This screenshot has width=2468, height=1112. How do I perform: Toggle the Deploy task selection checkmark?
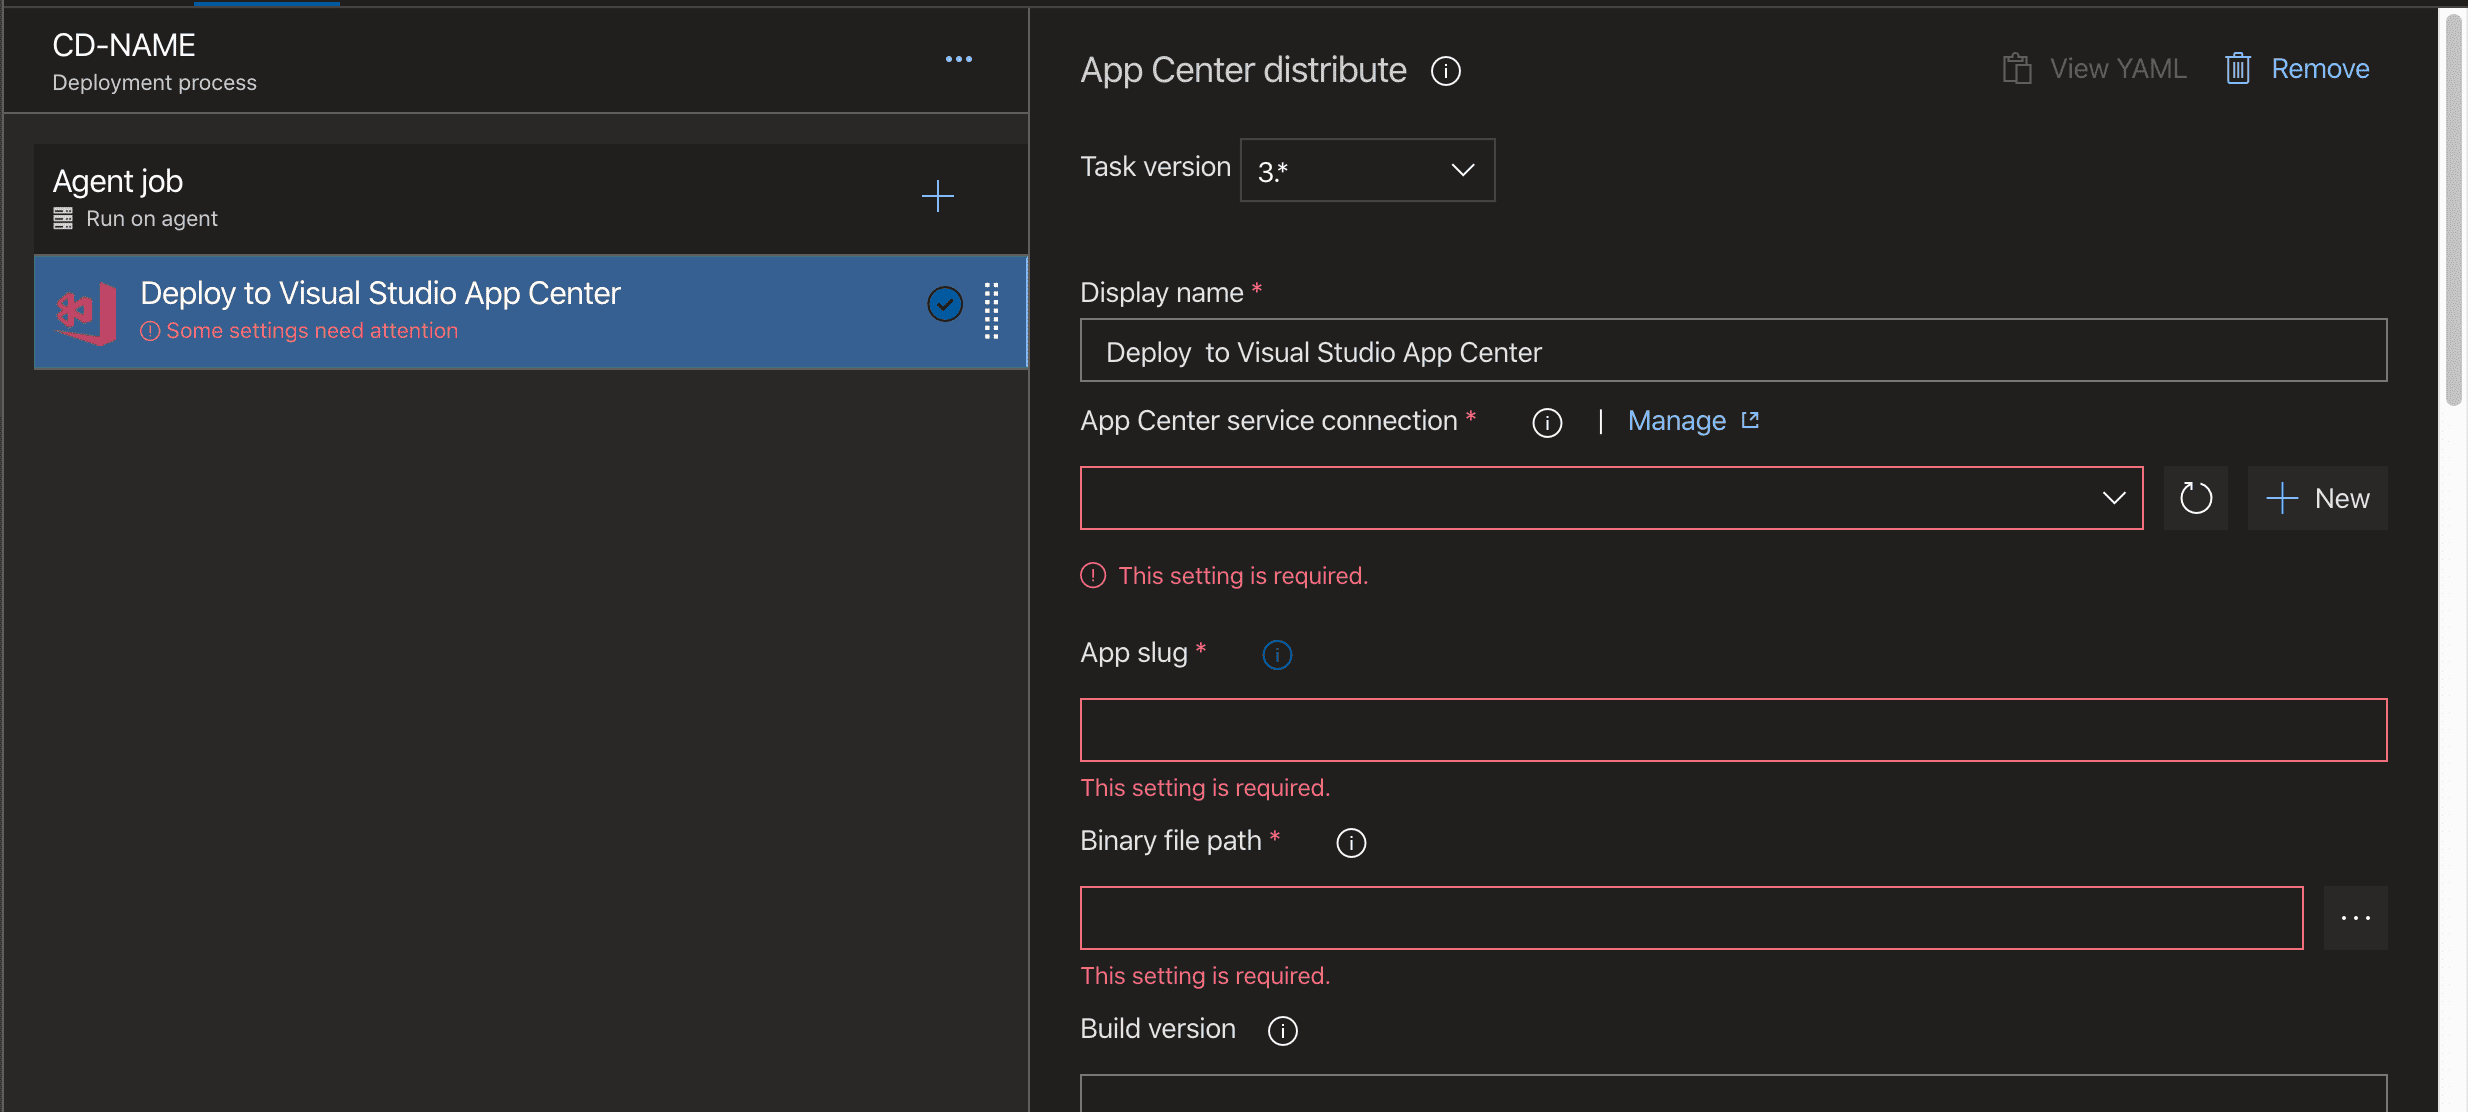(944, 304)
